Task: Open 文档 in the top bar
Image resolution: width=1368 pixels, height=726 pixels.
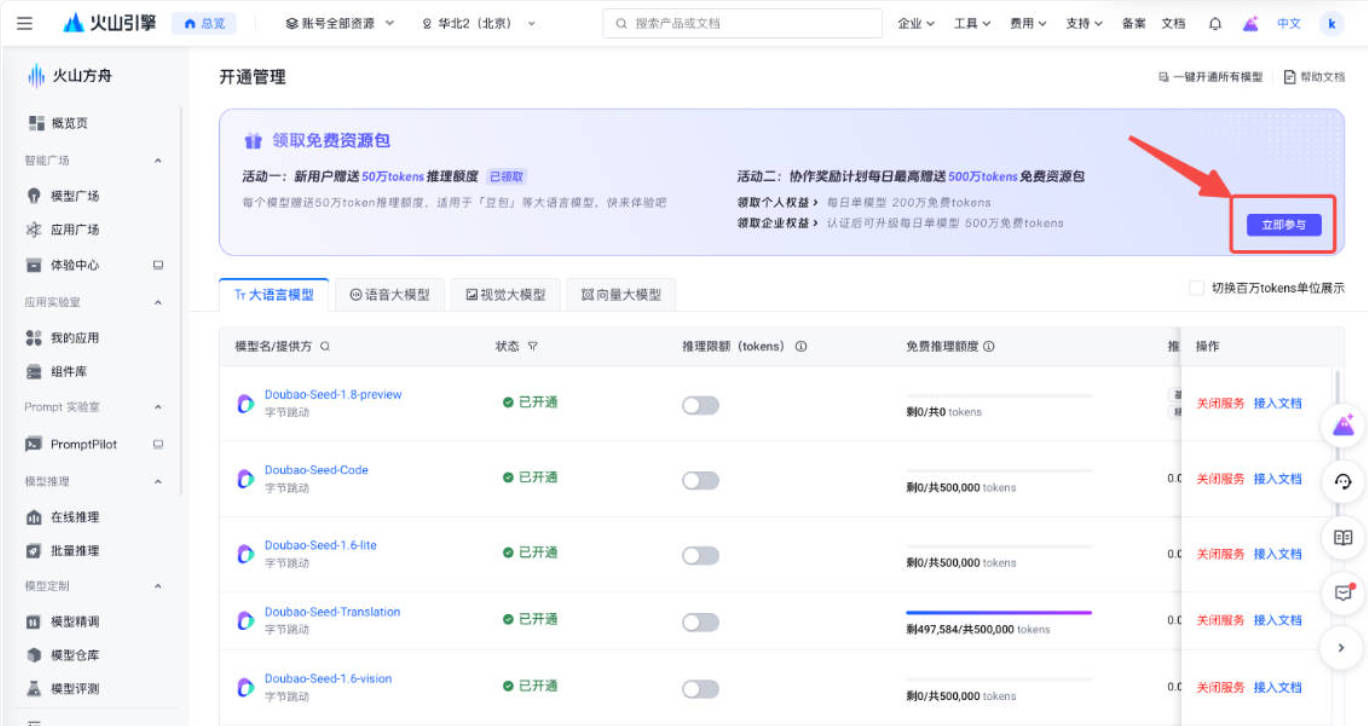Action: [x=1173, y=23]
